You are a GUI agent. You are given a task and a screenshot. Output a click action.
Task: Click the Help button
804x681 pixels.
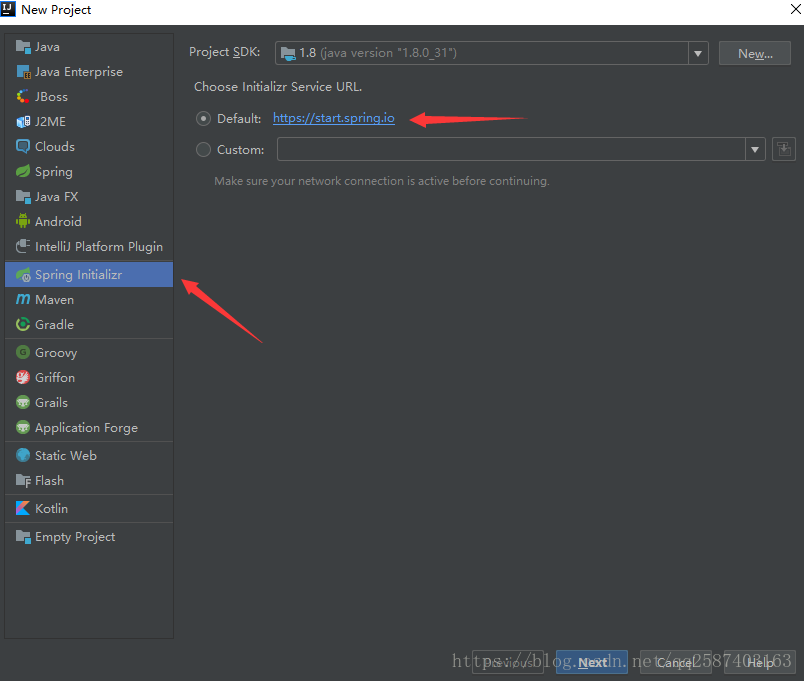pos(760,662)
